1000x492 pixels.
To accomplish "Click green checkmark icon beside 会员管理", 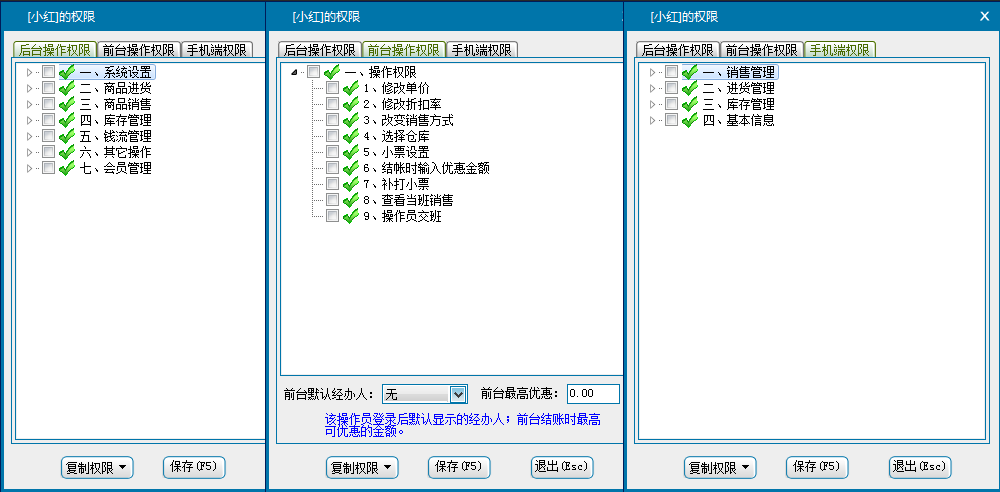I will 67,168.
